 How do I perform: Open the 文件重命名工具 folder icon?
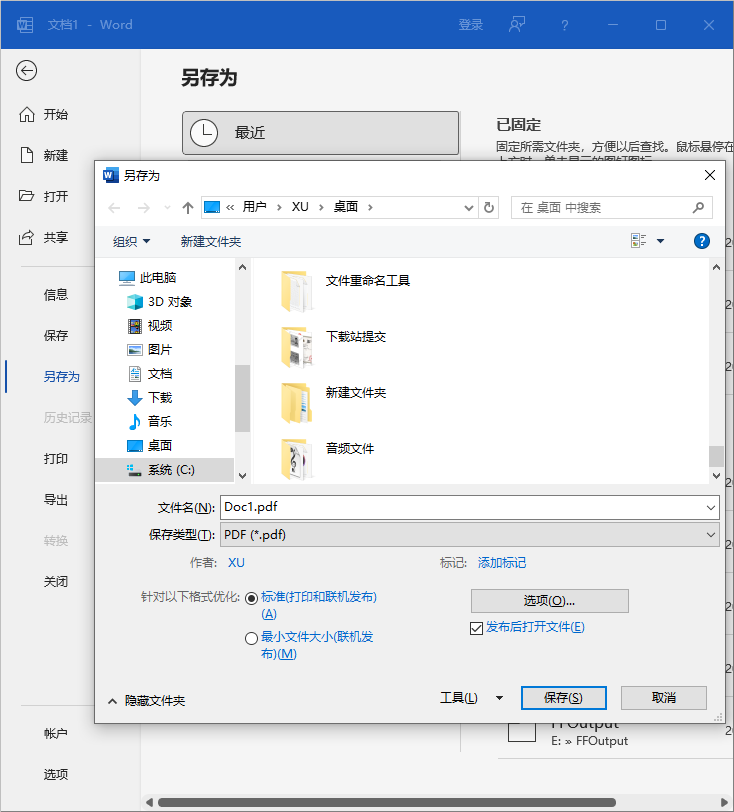click(296, 291)
